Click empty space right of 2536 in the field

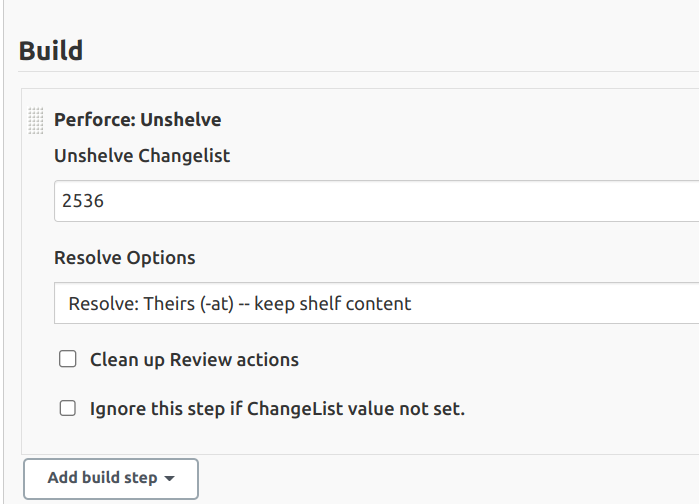click(x=400, y=201)
